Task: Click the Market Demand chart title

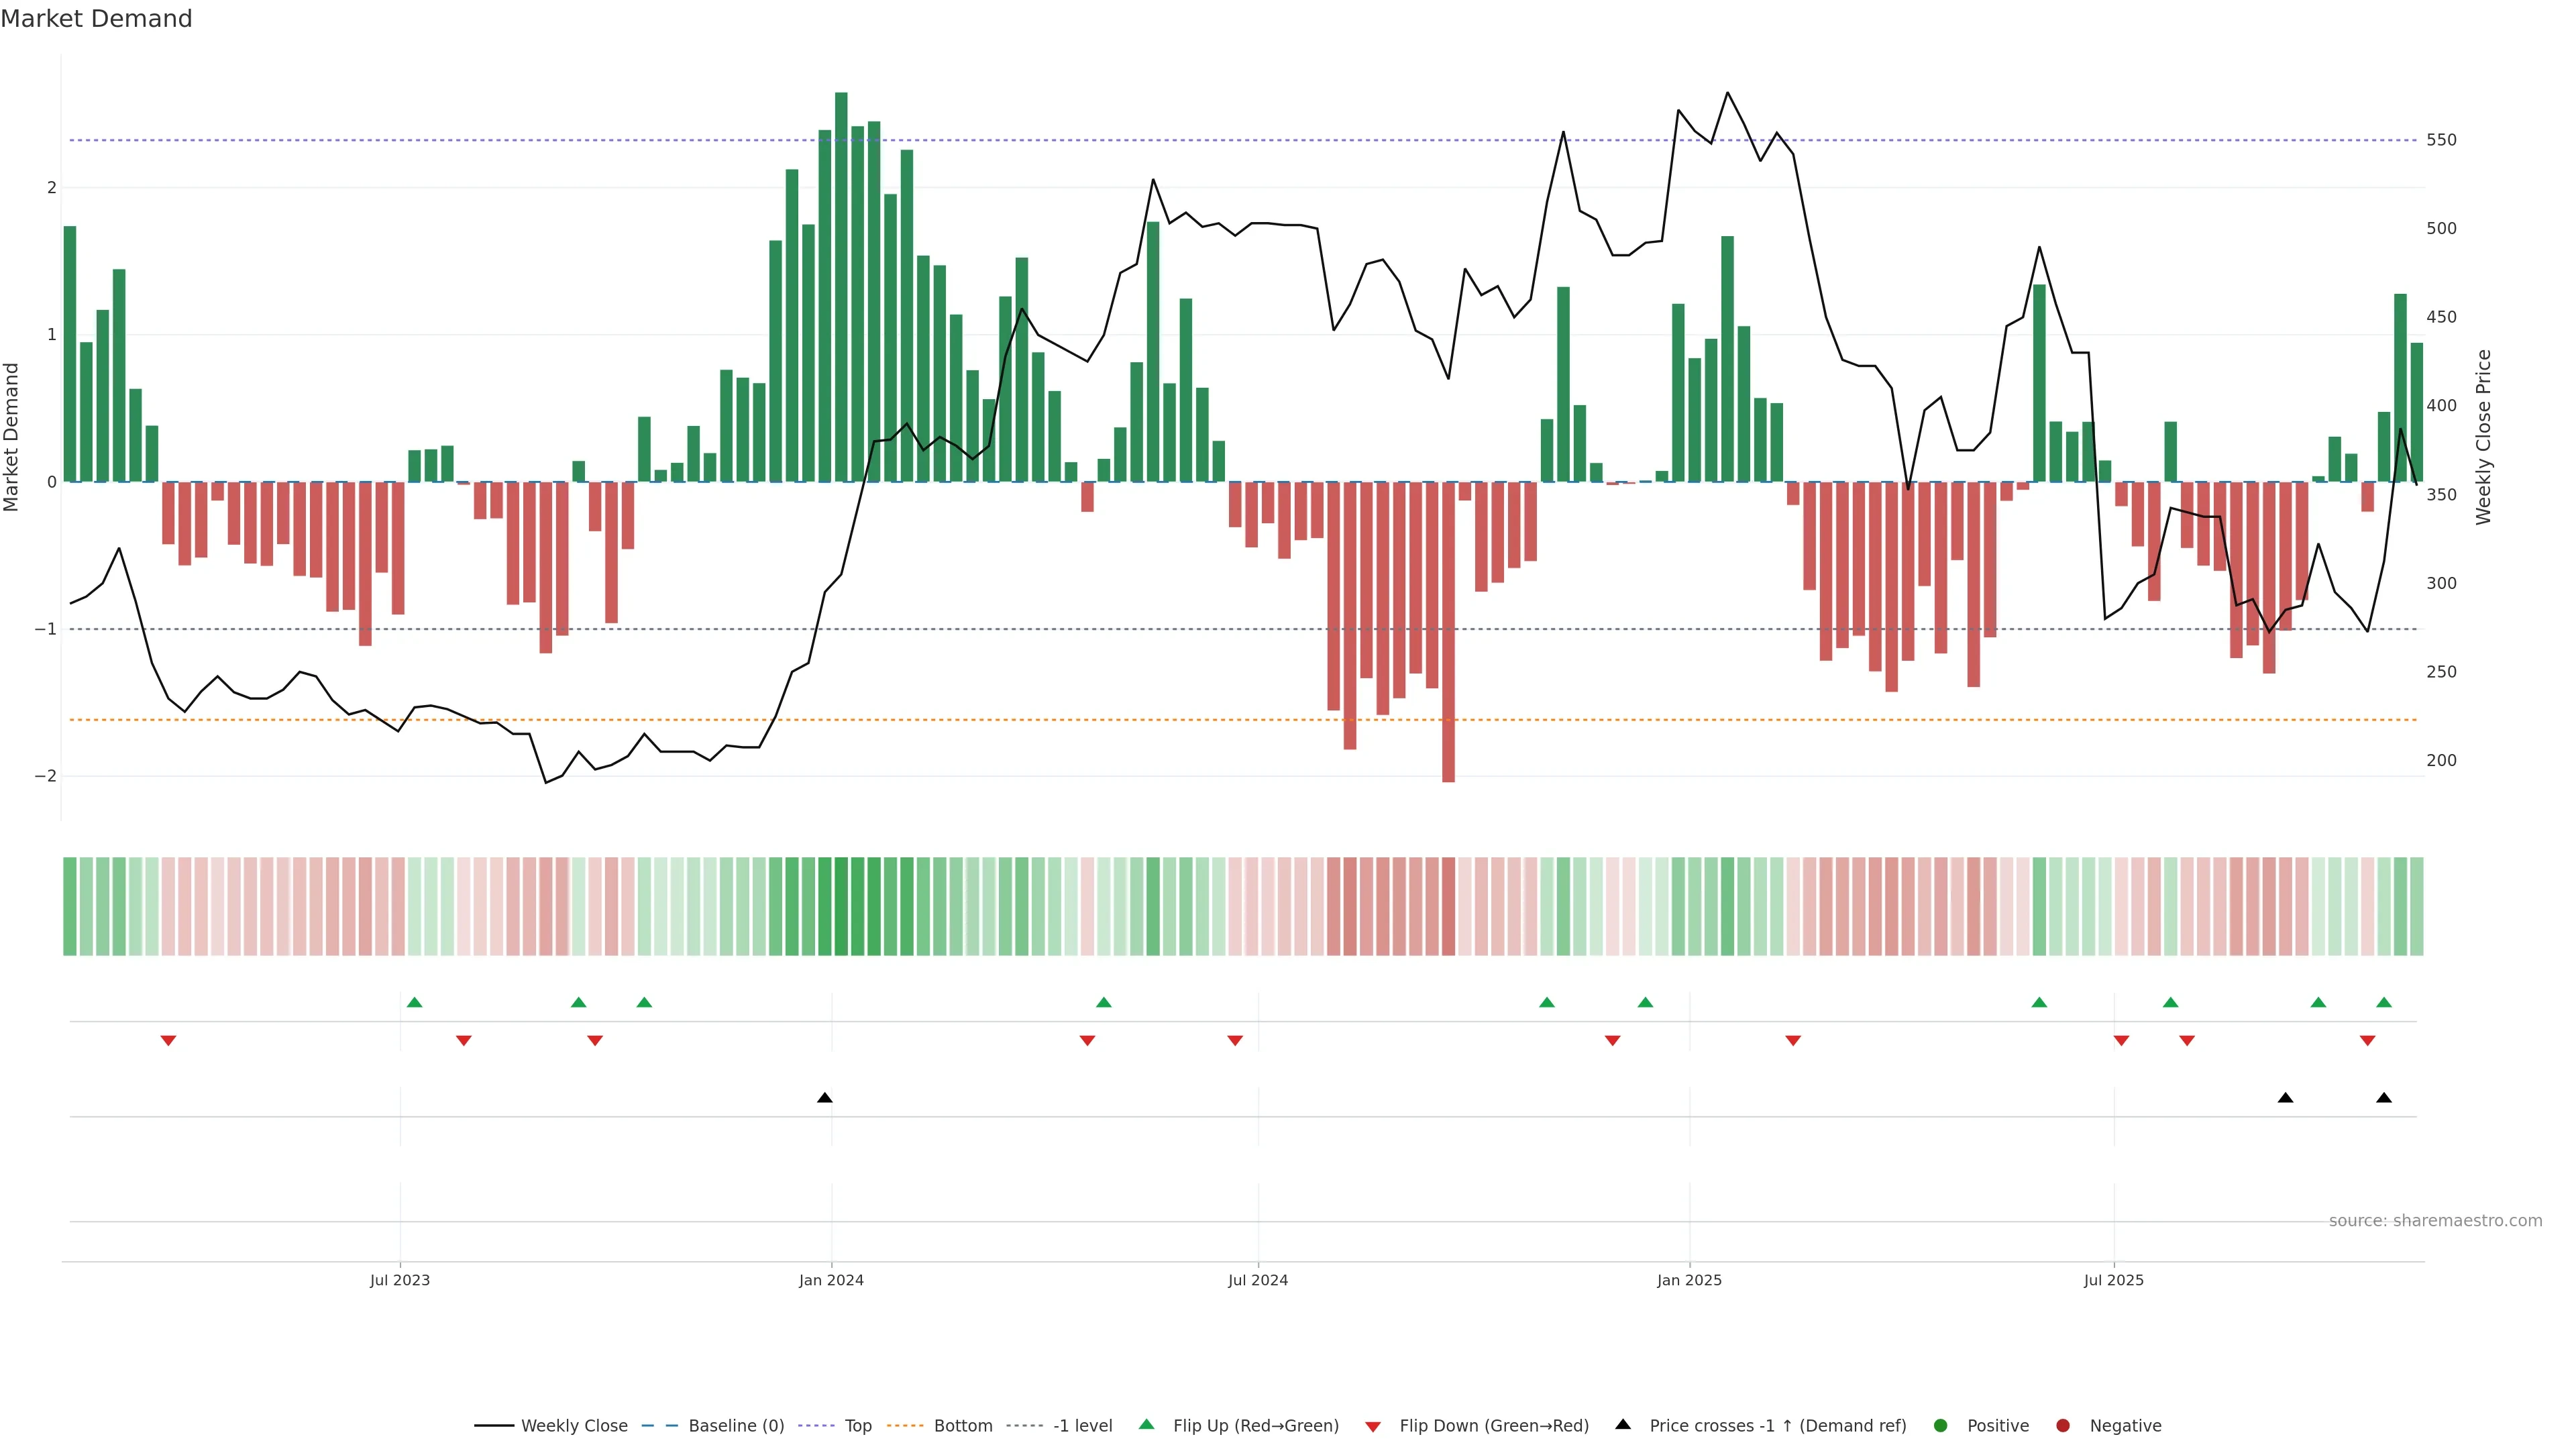Action: pos(96,19)
